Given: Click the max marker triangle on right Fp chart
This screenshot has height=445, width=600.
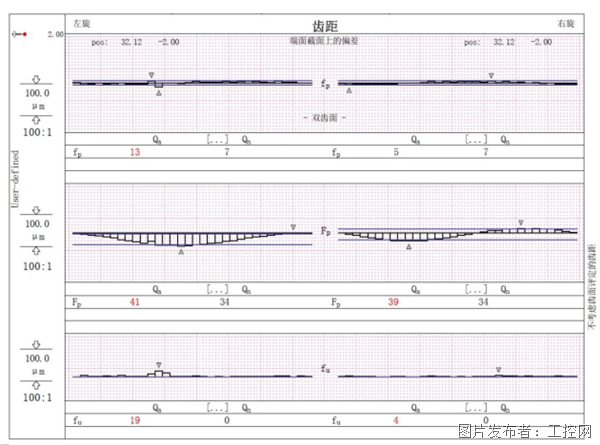Looking at the screenshot, I should [x=520, y=222].
